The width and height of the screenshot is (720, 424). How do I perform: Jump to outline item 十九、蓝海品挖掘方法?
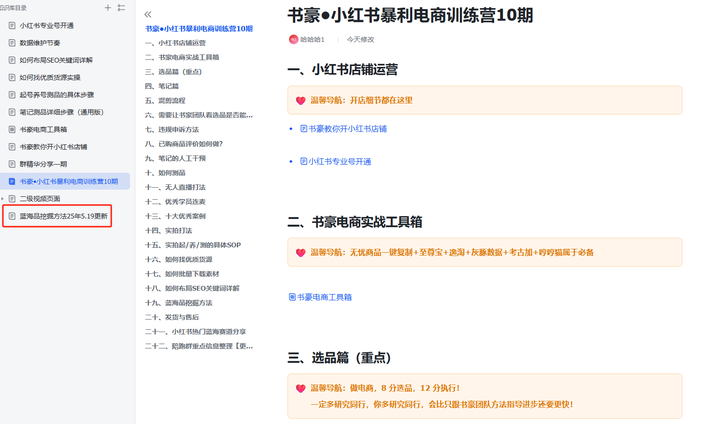pyautogui.click(x=179, y=303)
